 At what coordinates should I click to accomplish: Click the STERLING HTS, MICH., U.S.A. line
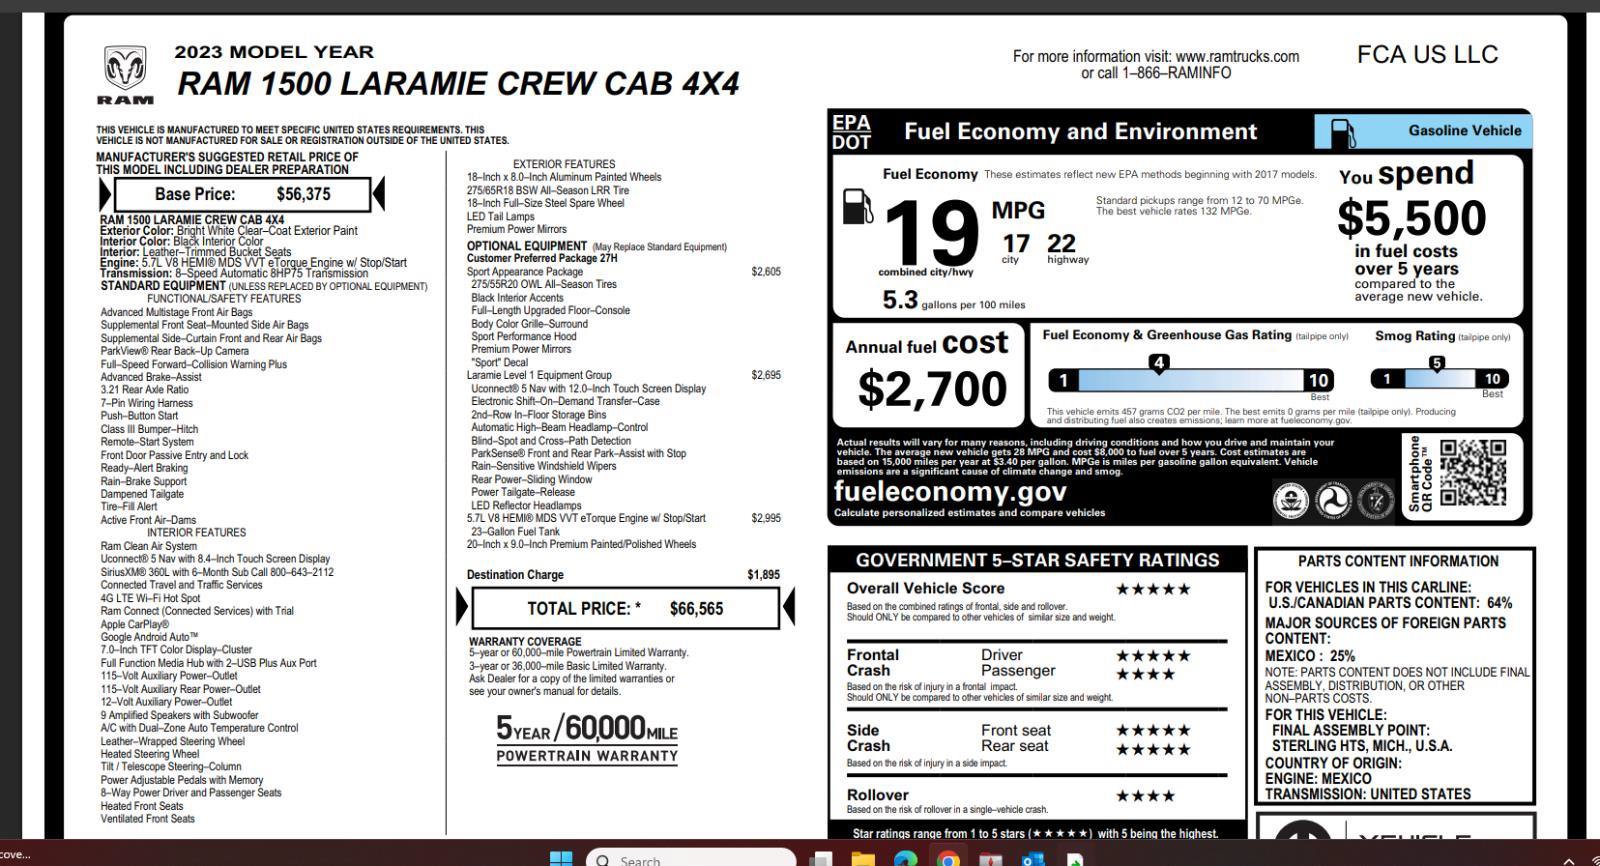point(1362,746)
